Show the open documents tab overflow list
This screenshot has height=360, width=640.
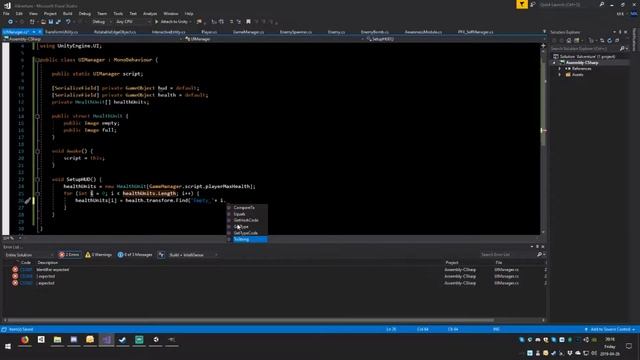point(544,31)
